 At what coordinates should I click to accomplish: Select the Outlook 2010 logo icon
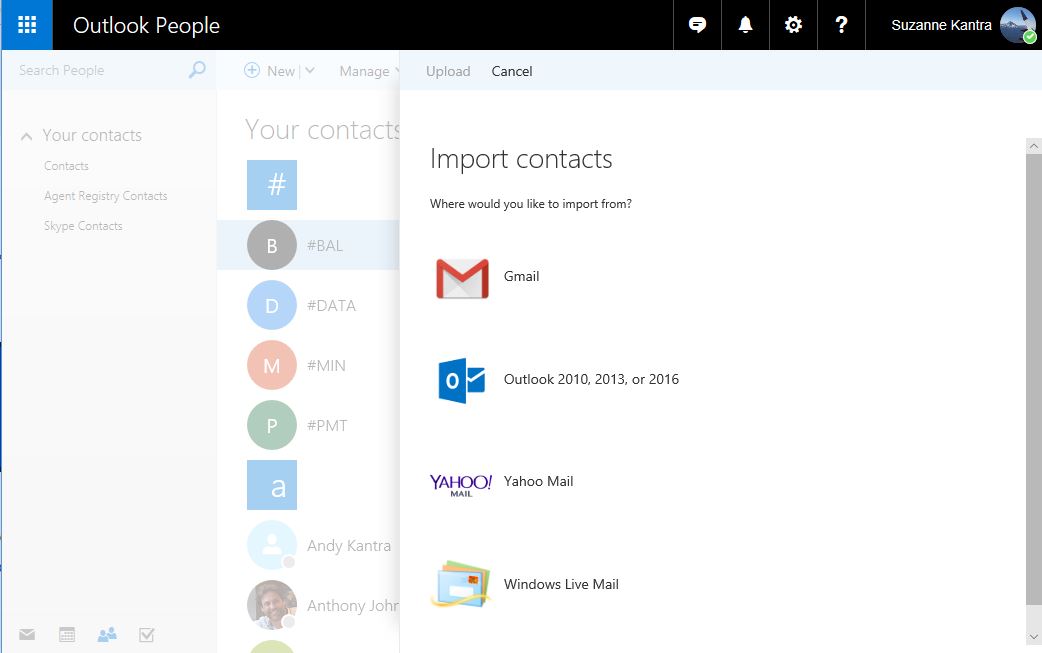[461, 380]
